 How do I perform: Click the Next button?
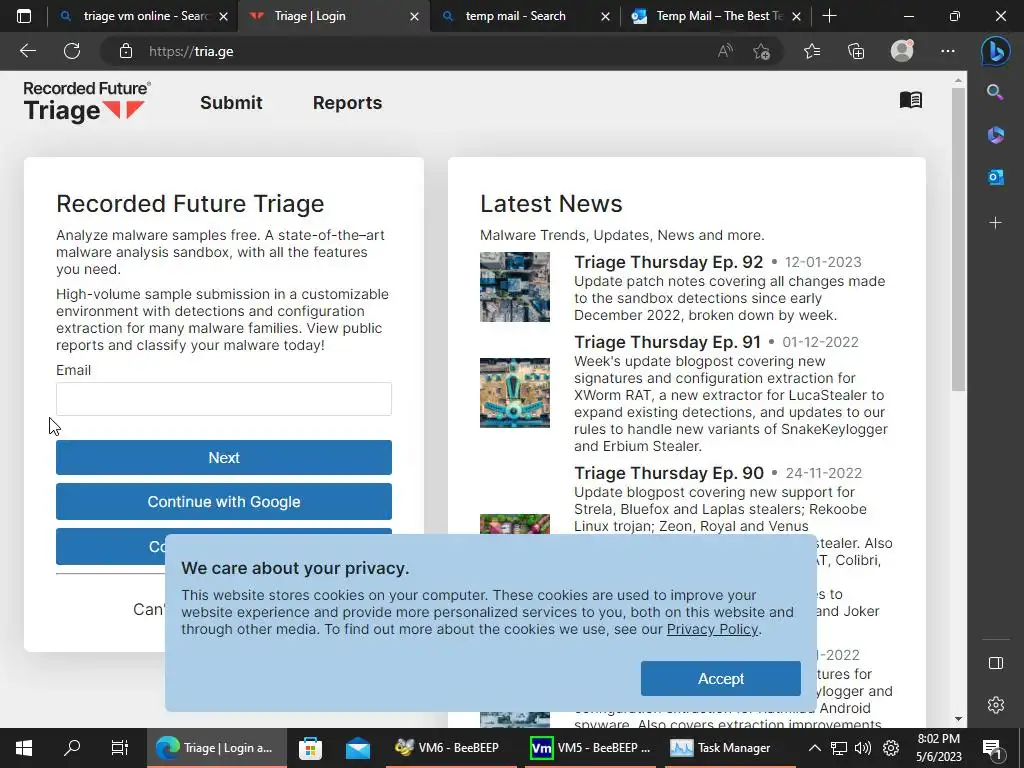[224, 458]
